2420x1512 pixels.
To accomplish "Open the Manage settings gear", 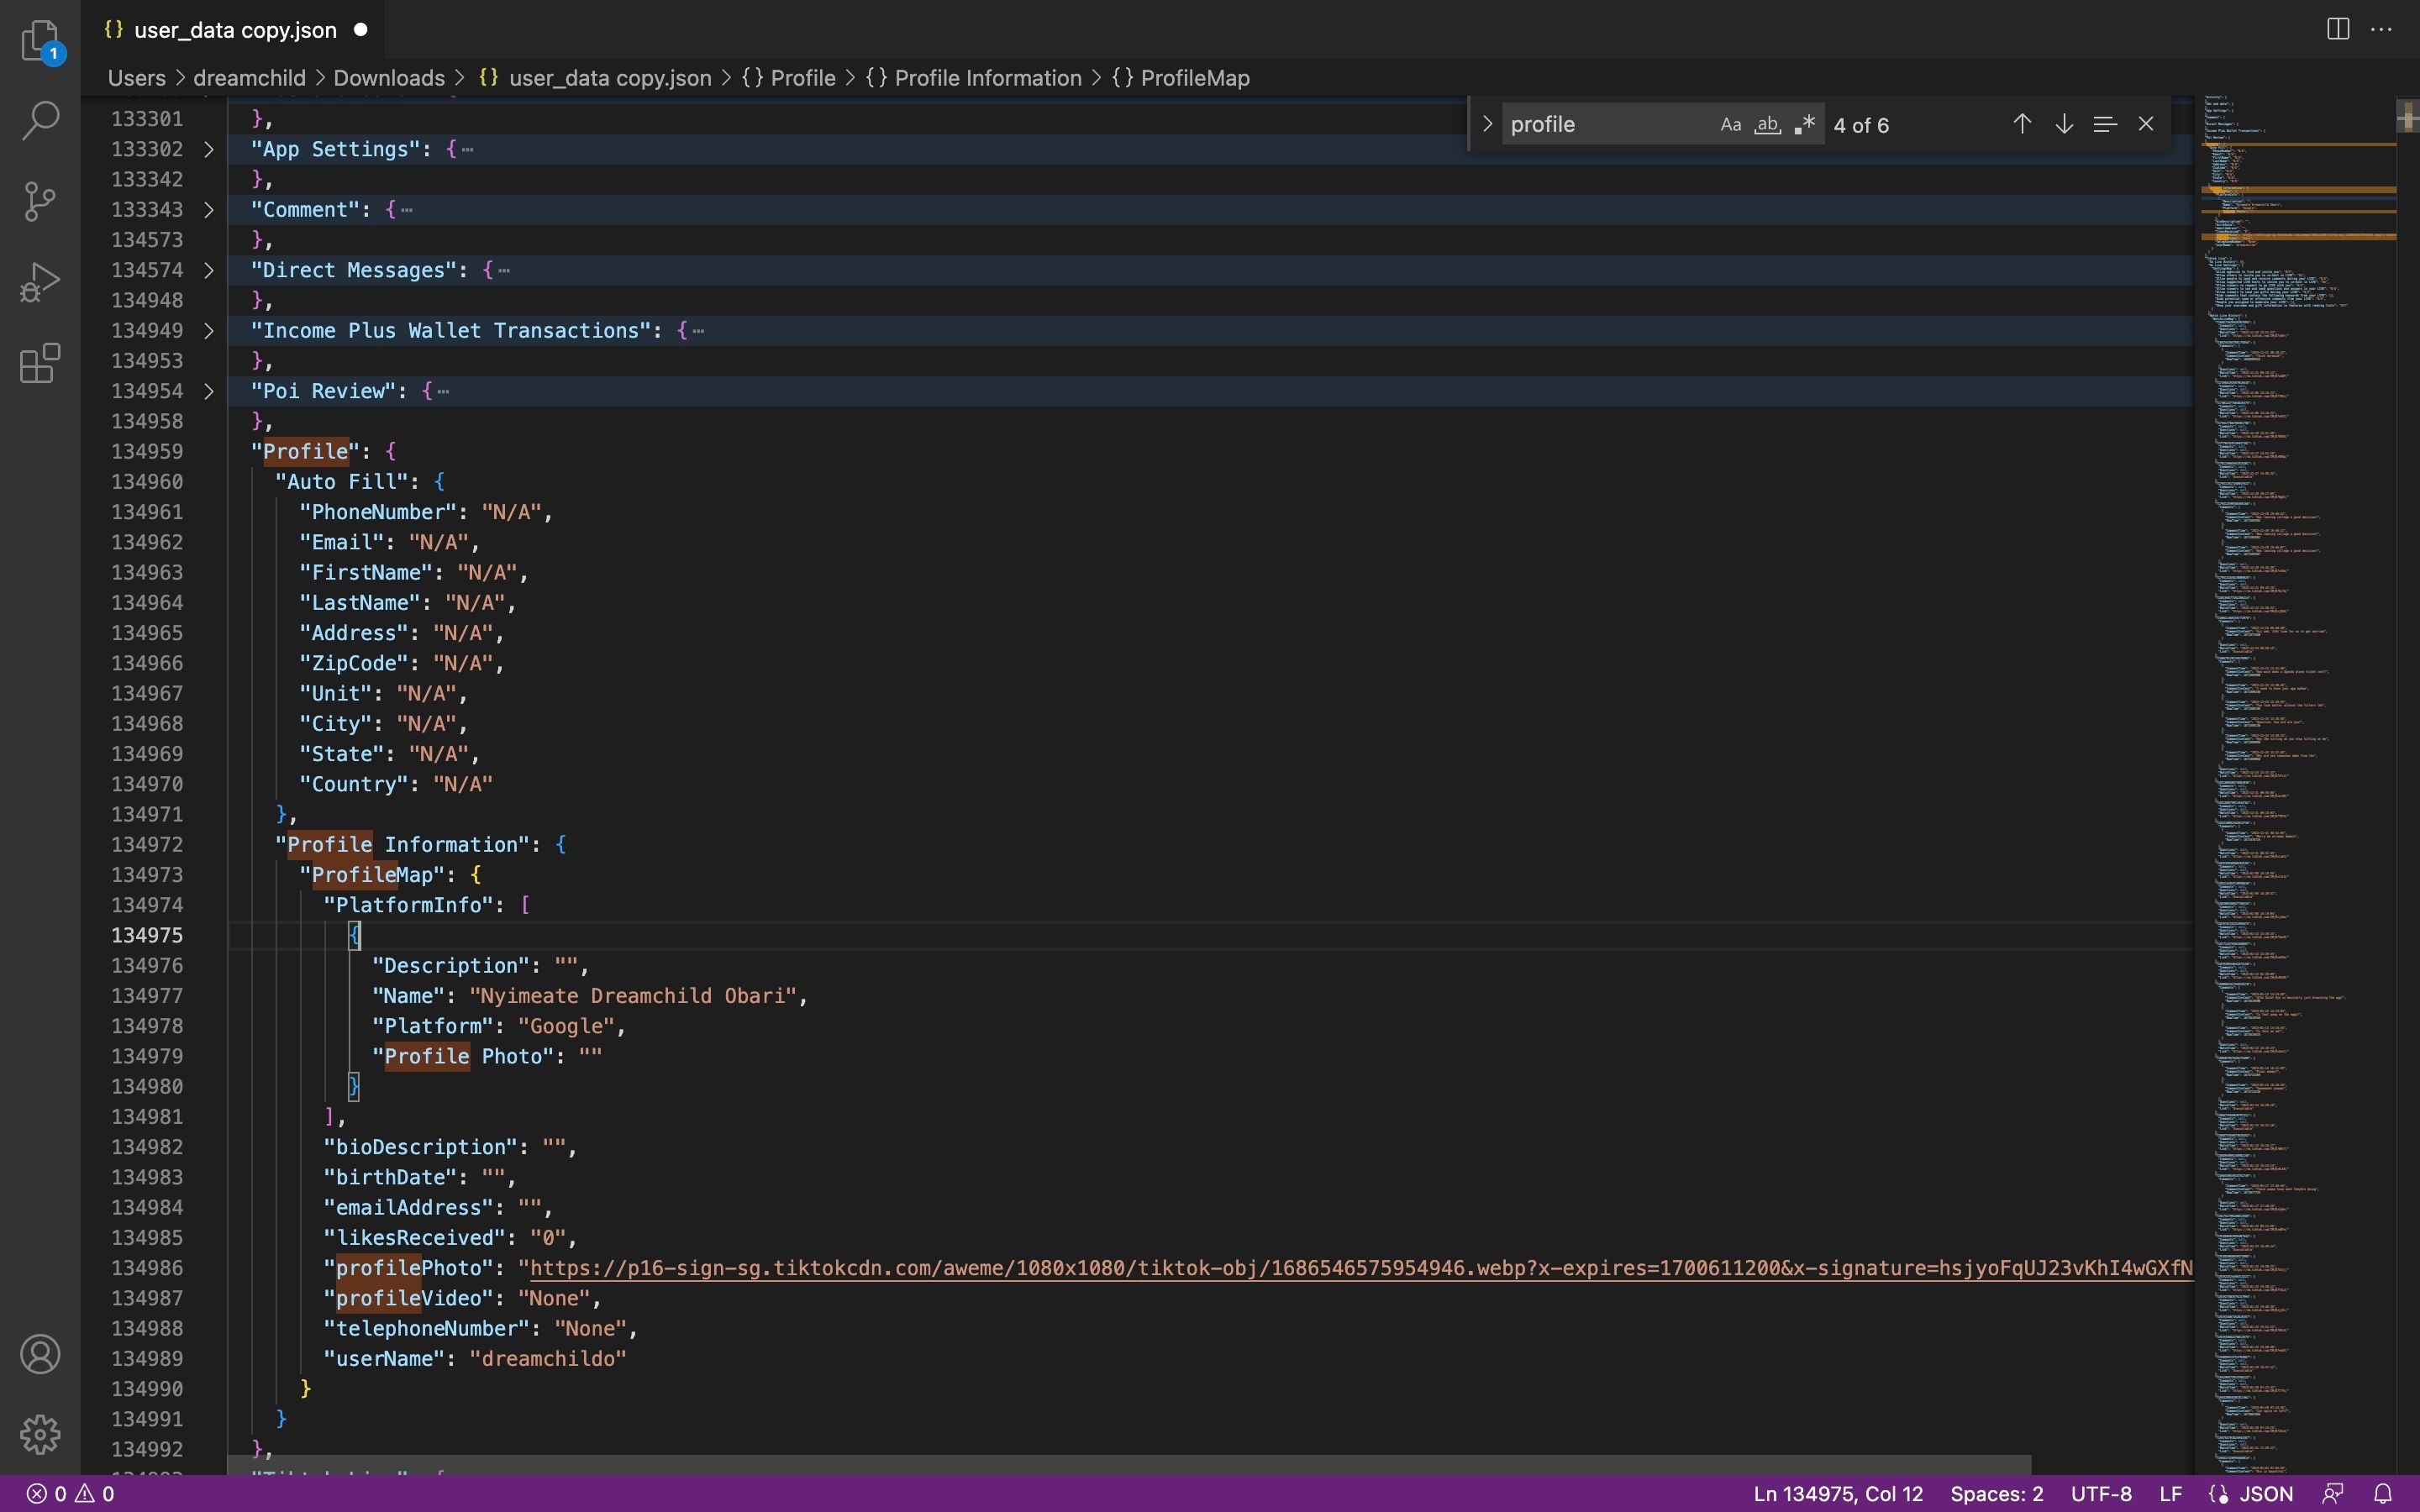I will click(40, 1433).
